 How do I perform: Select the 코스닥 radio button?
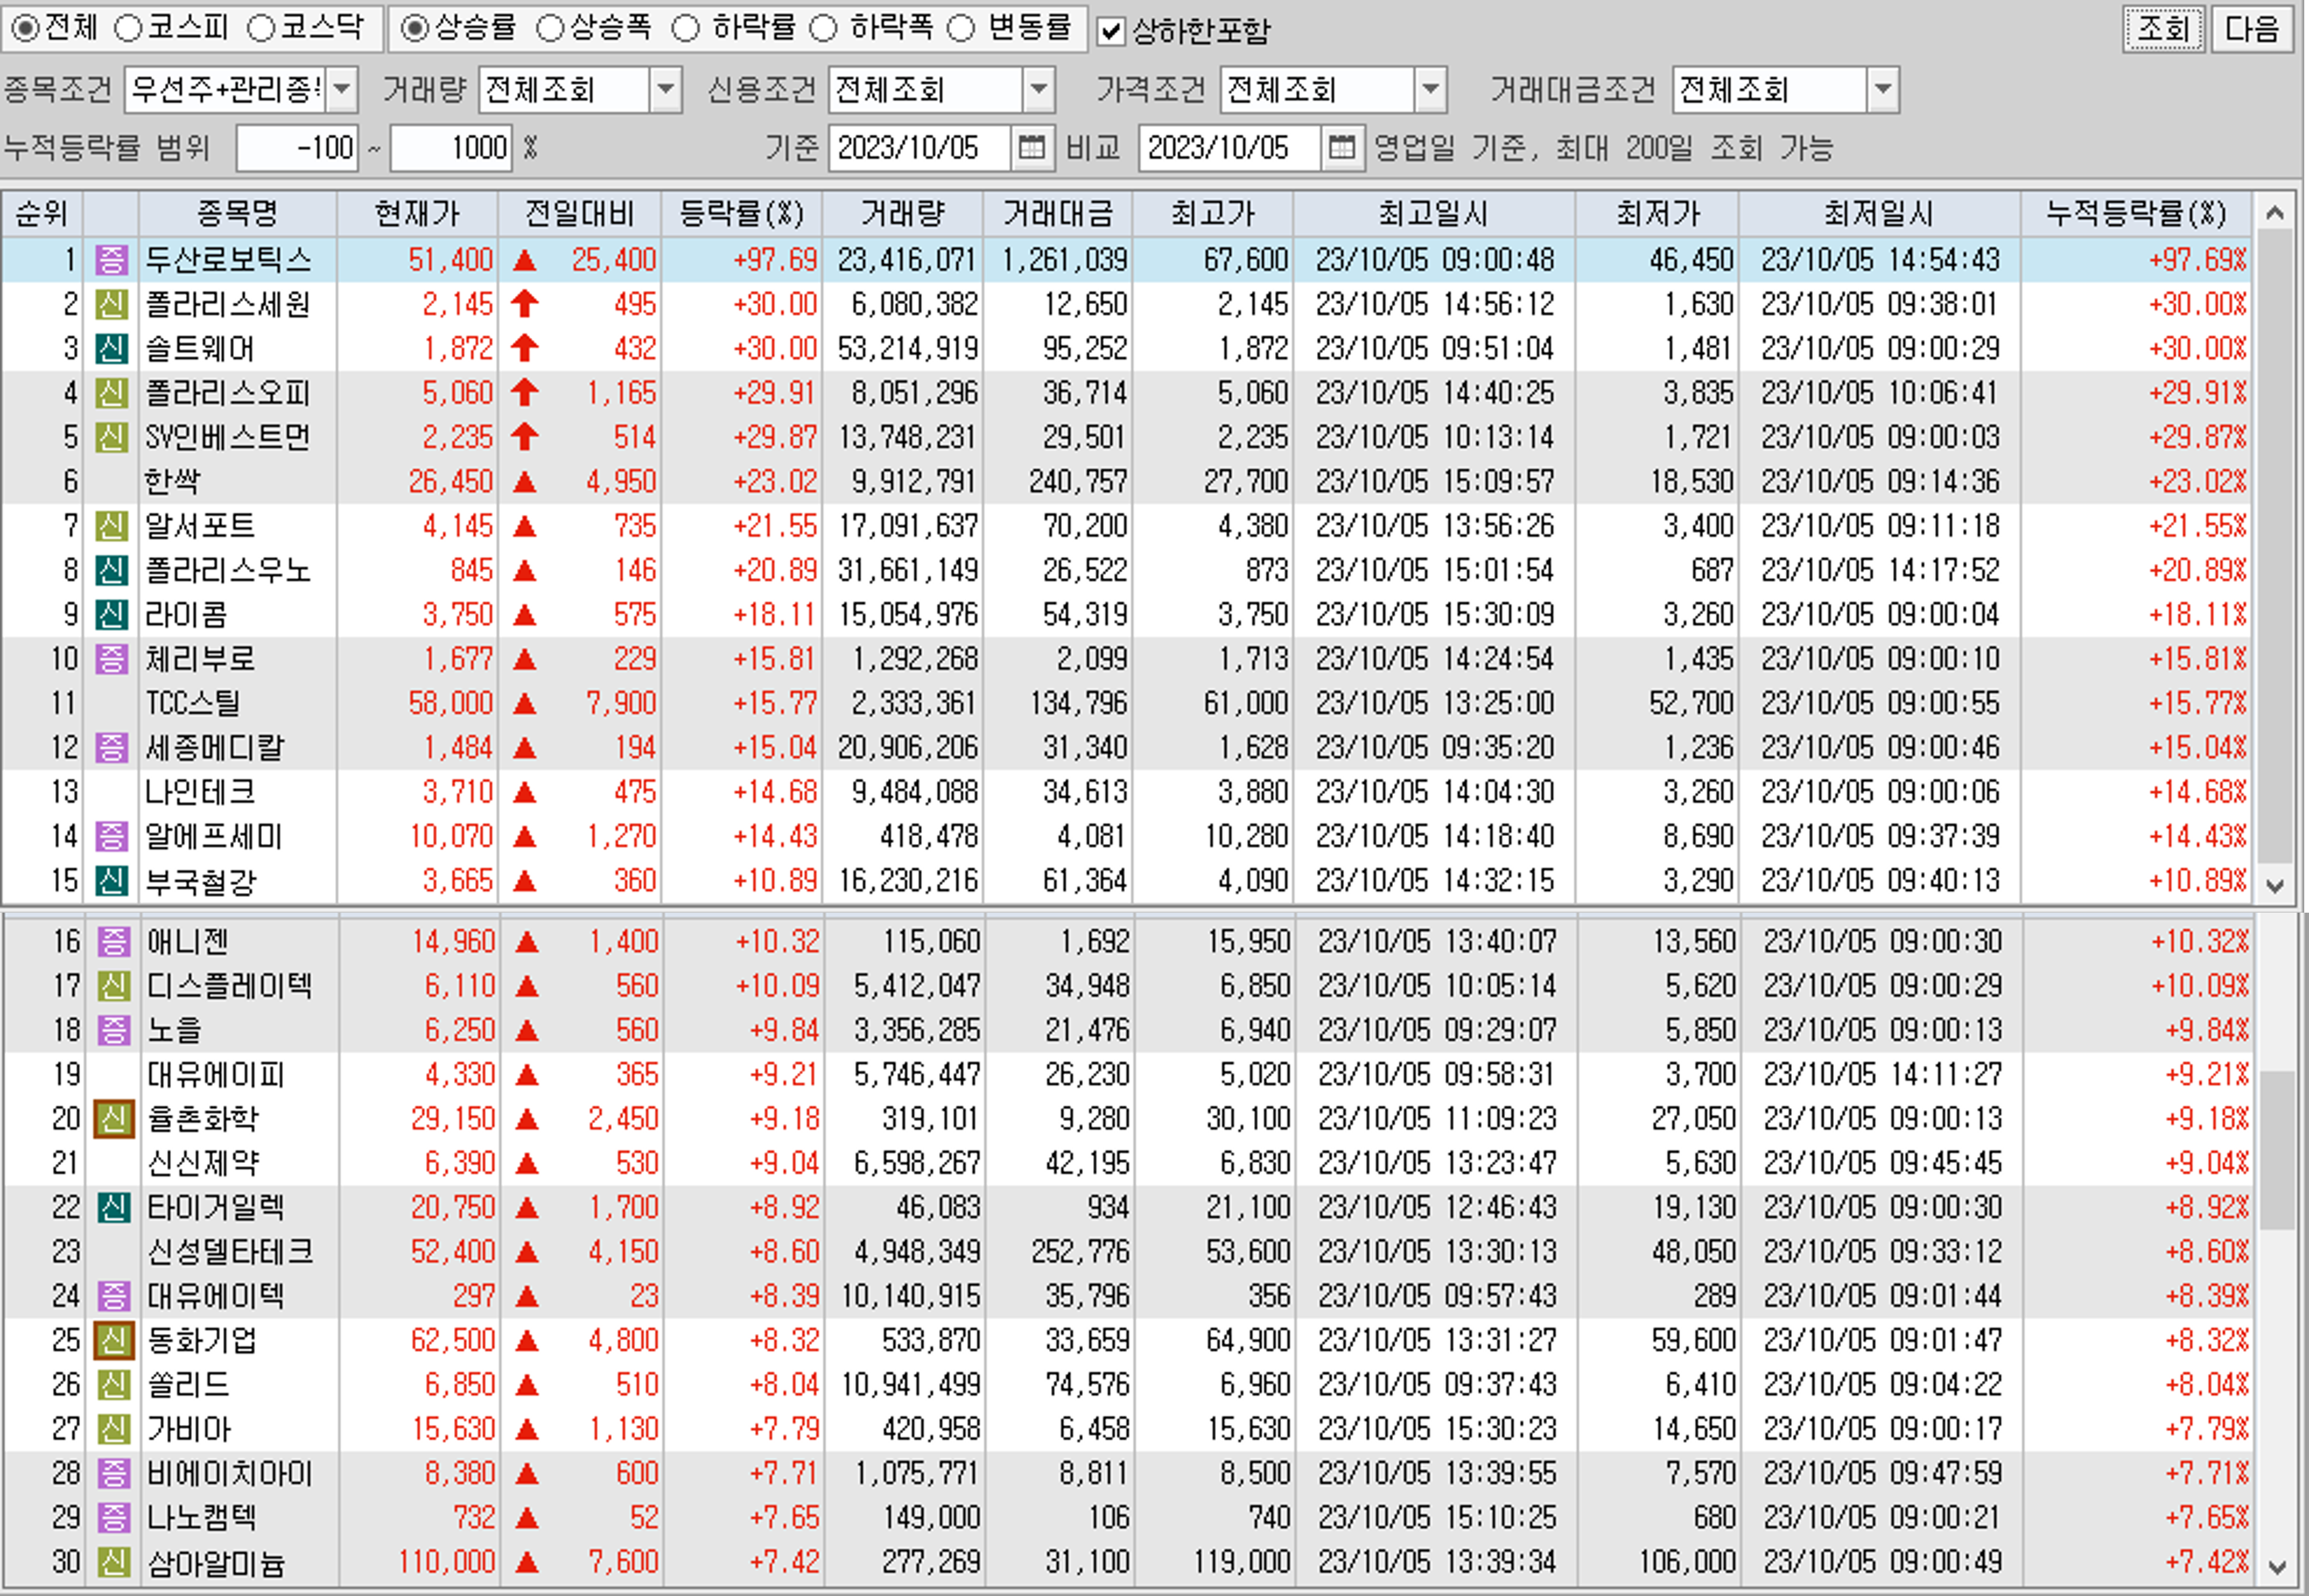pyautogui.click(x=261, y=28)
